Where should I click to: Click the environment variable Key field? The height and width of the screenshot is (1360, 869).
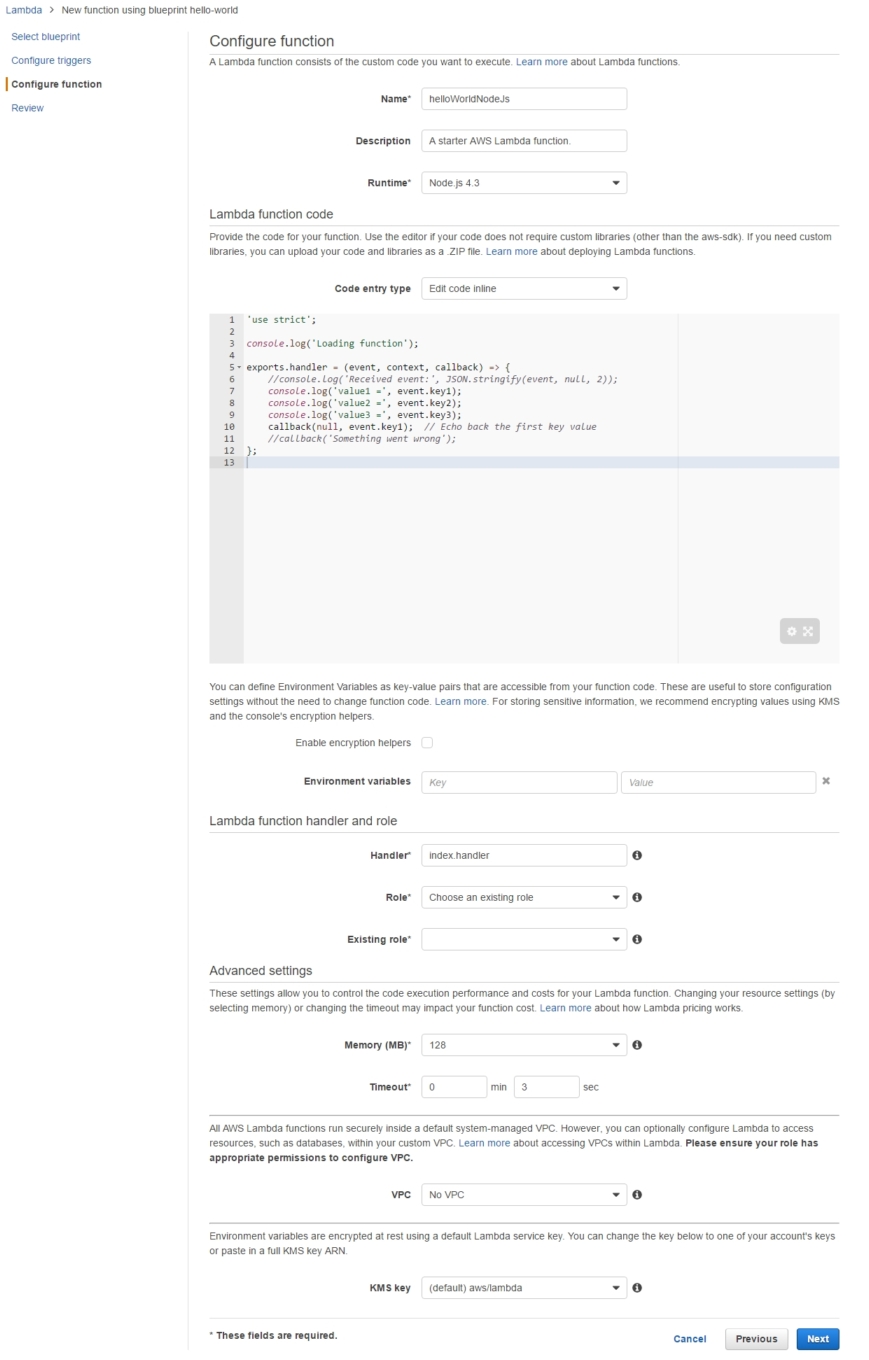point(519,782)
